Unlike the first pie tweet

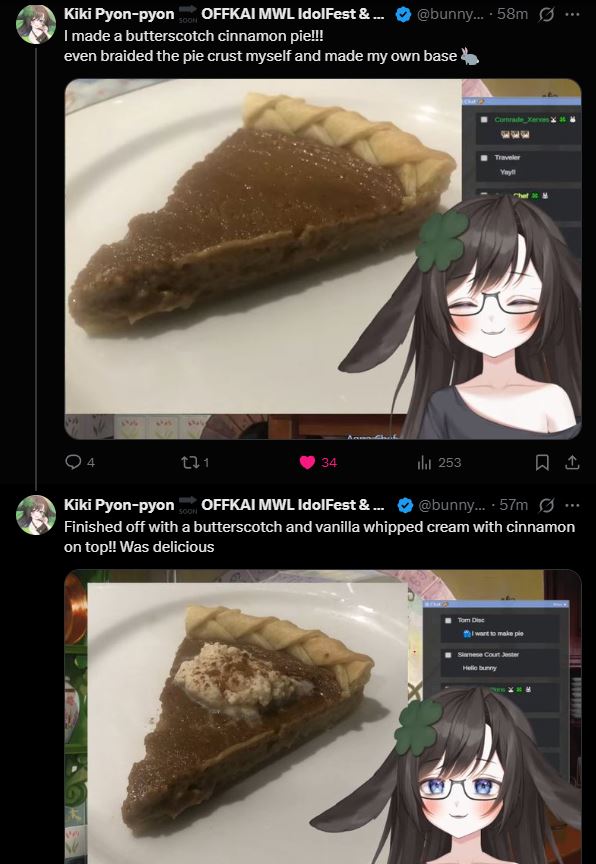318,462
